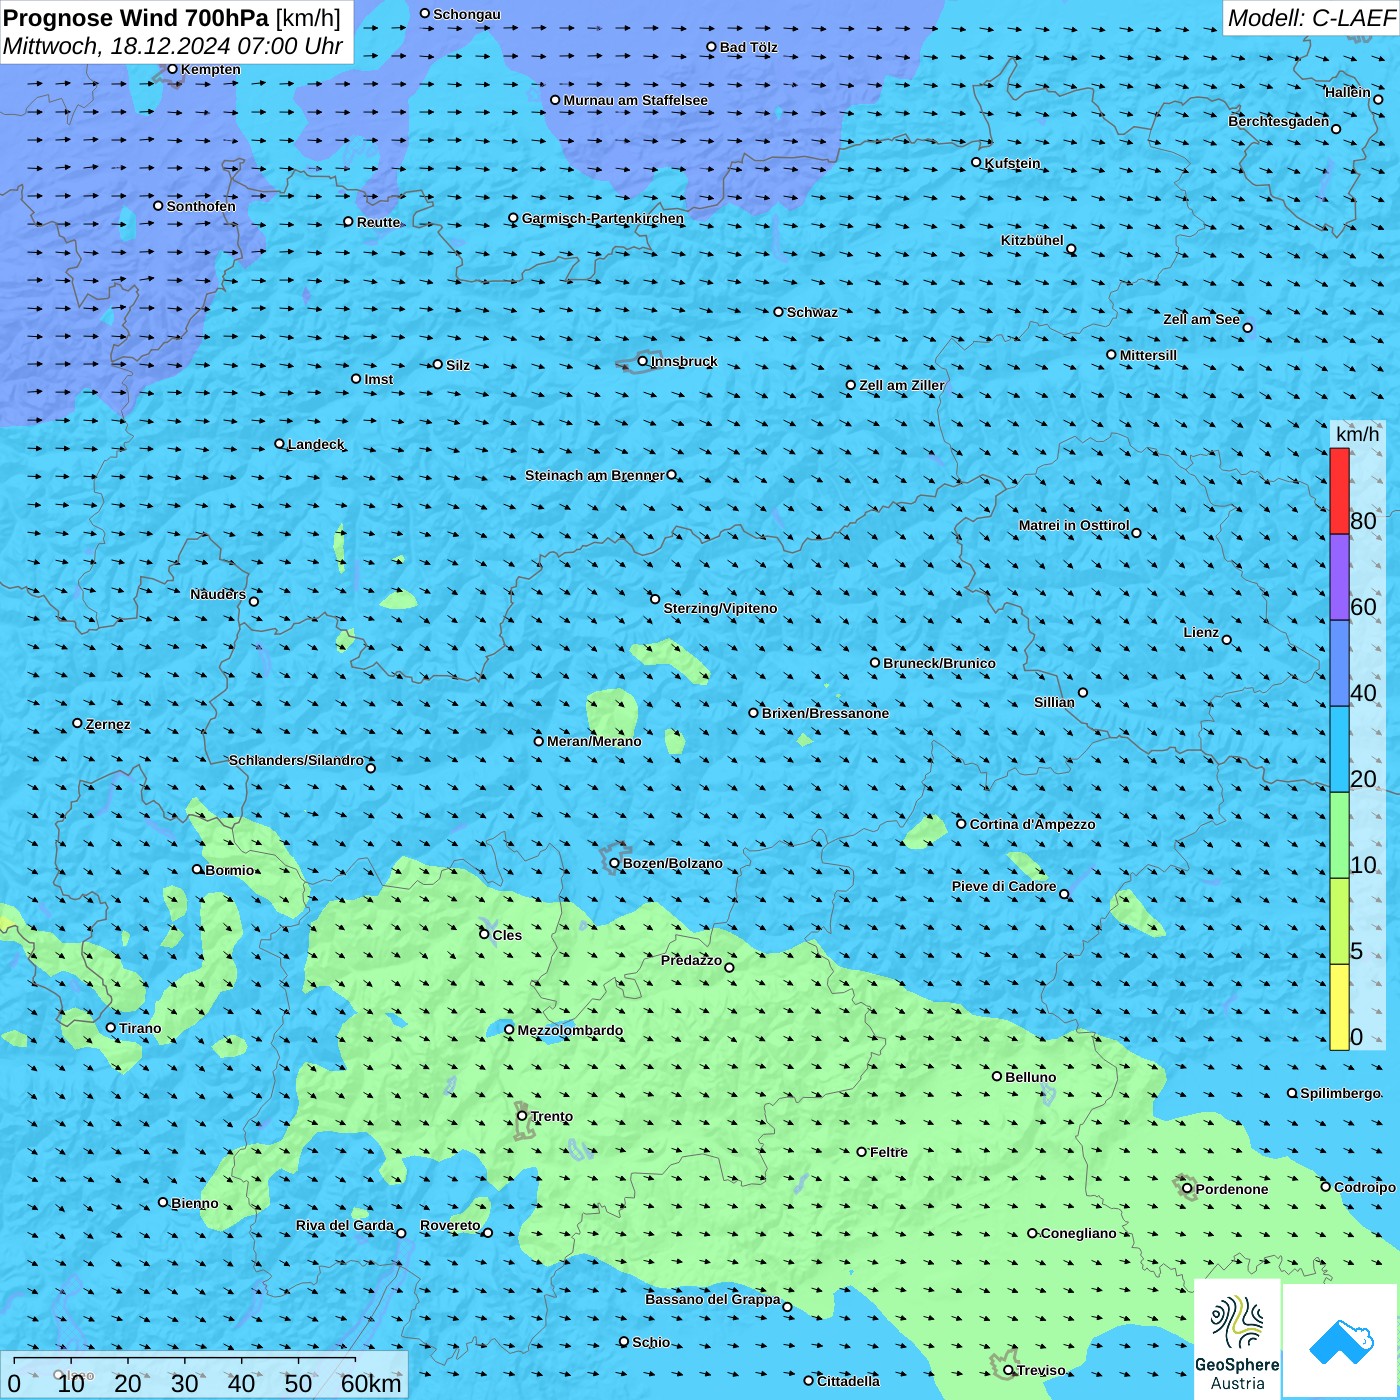Click the Modell: C-LAEF label

(x=1311, y=18)
